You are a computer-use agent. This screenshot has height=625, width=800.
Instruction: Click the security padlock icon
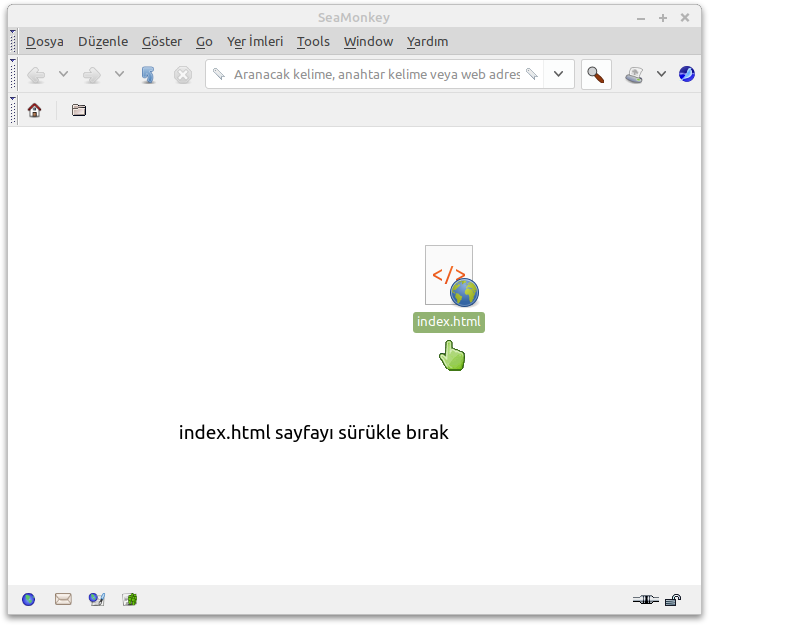(x=674, y=600)
